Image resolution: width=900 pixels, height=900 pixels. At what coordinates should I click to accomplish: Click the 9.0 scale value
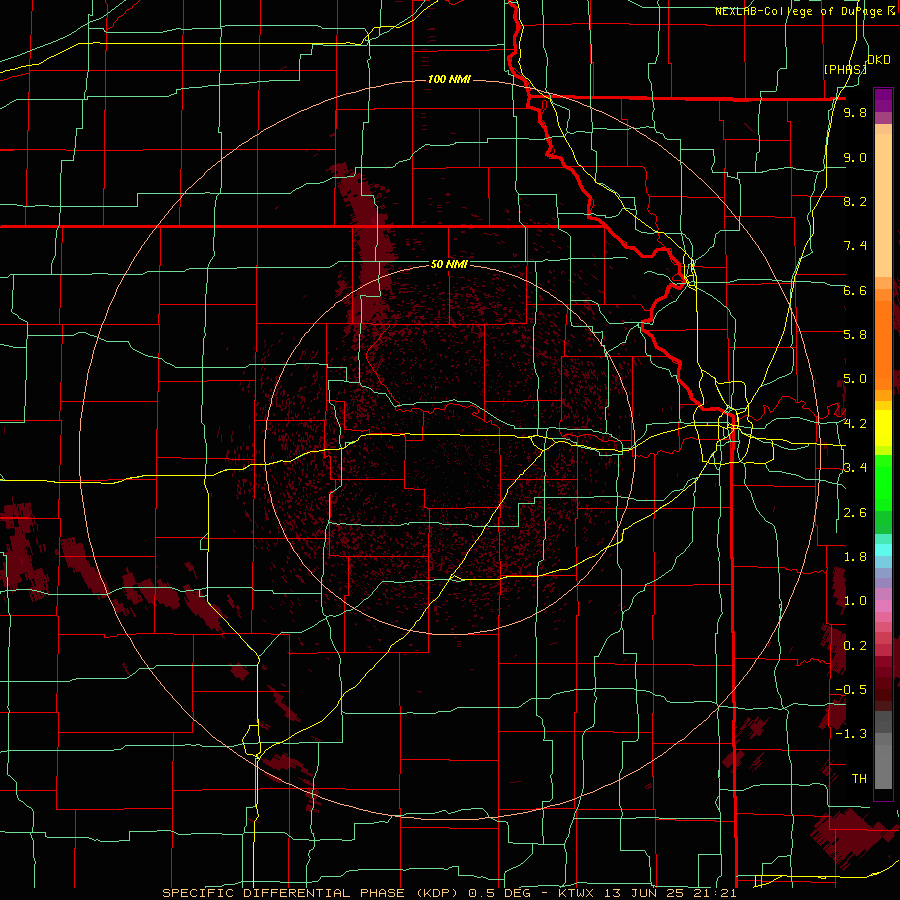[855, 157]
